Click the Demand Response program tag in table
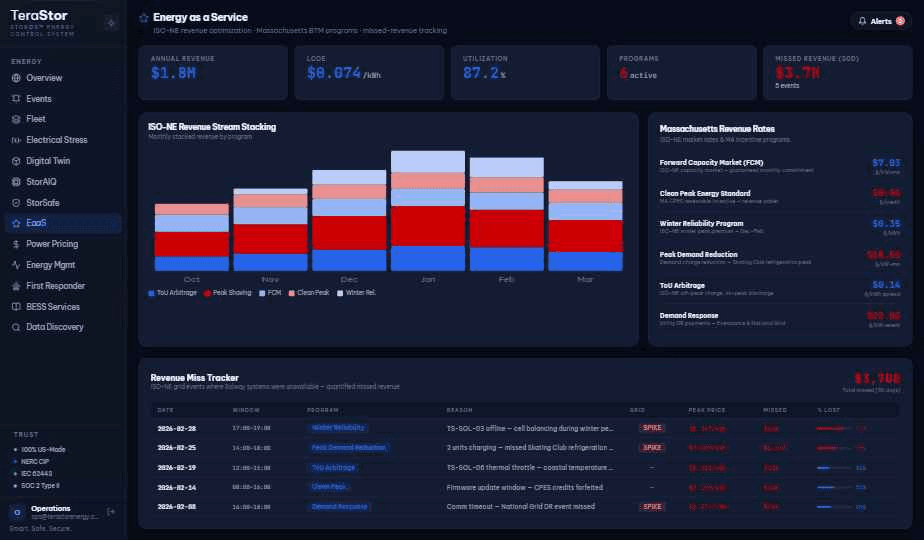This screenshot has height=540, width=924. click(x=339, y=506)
